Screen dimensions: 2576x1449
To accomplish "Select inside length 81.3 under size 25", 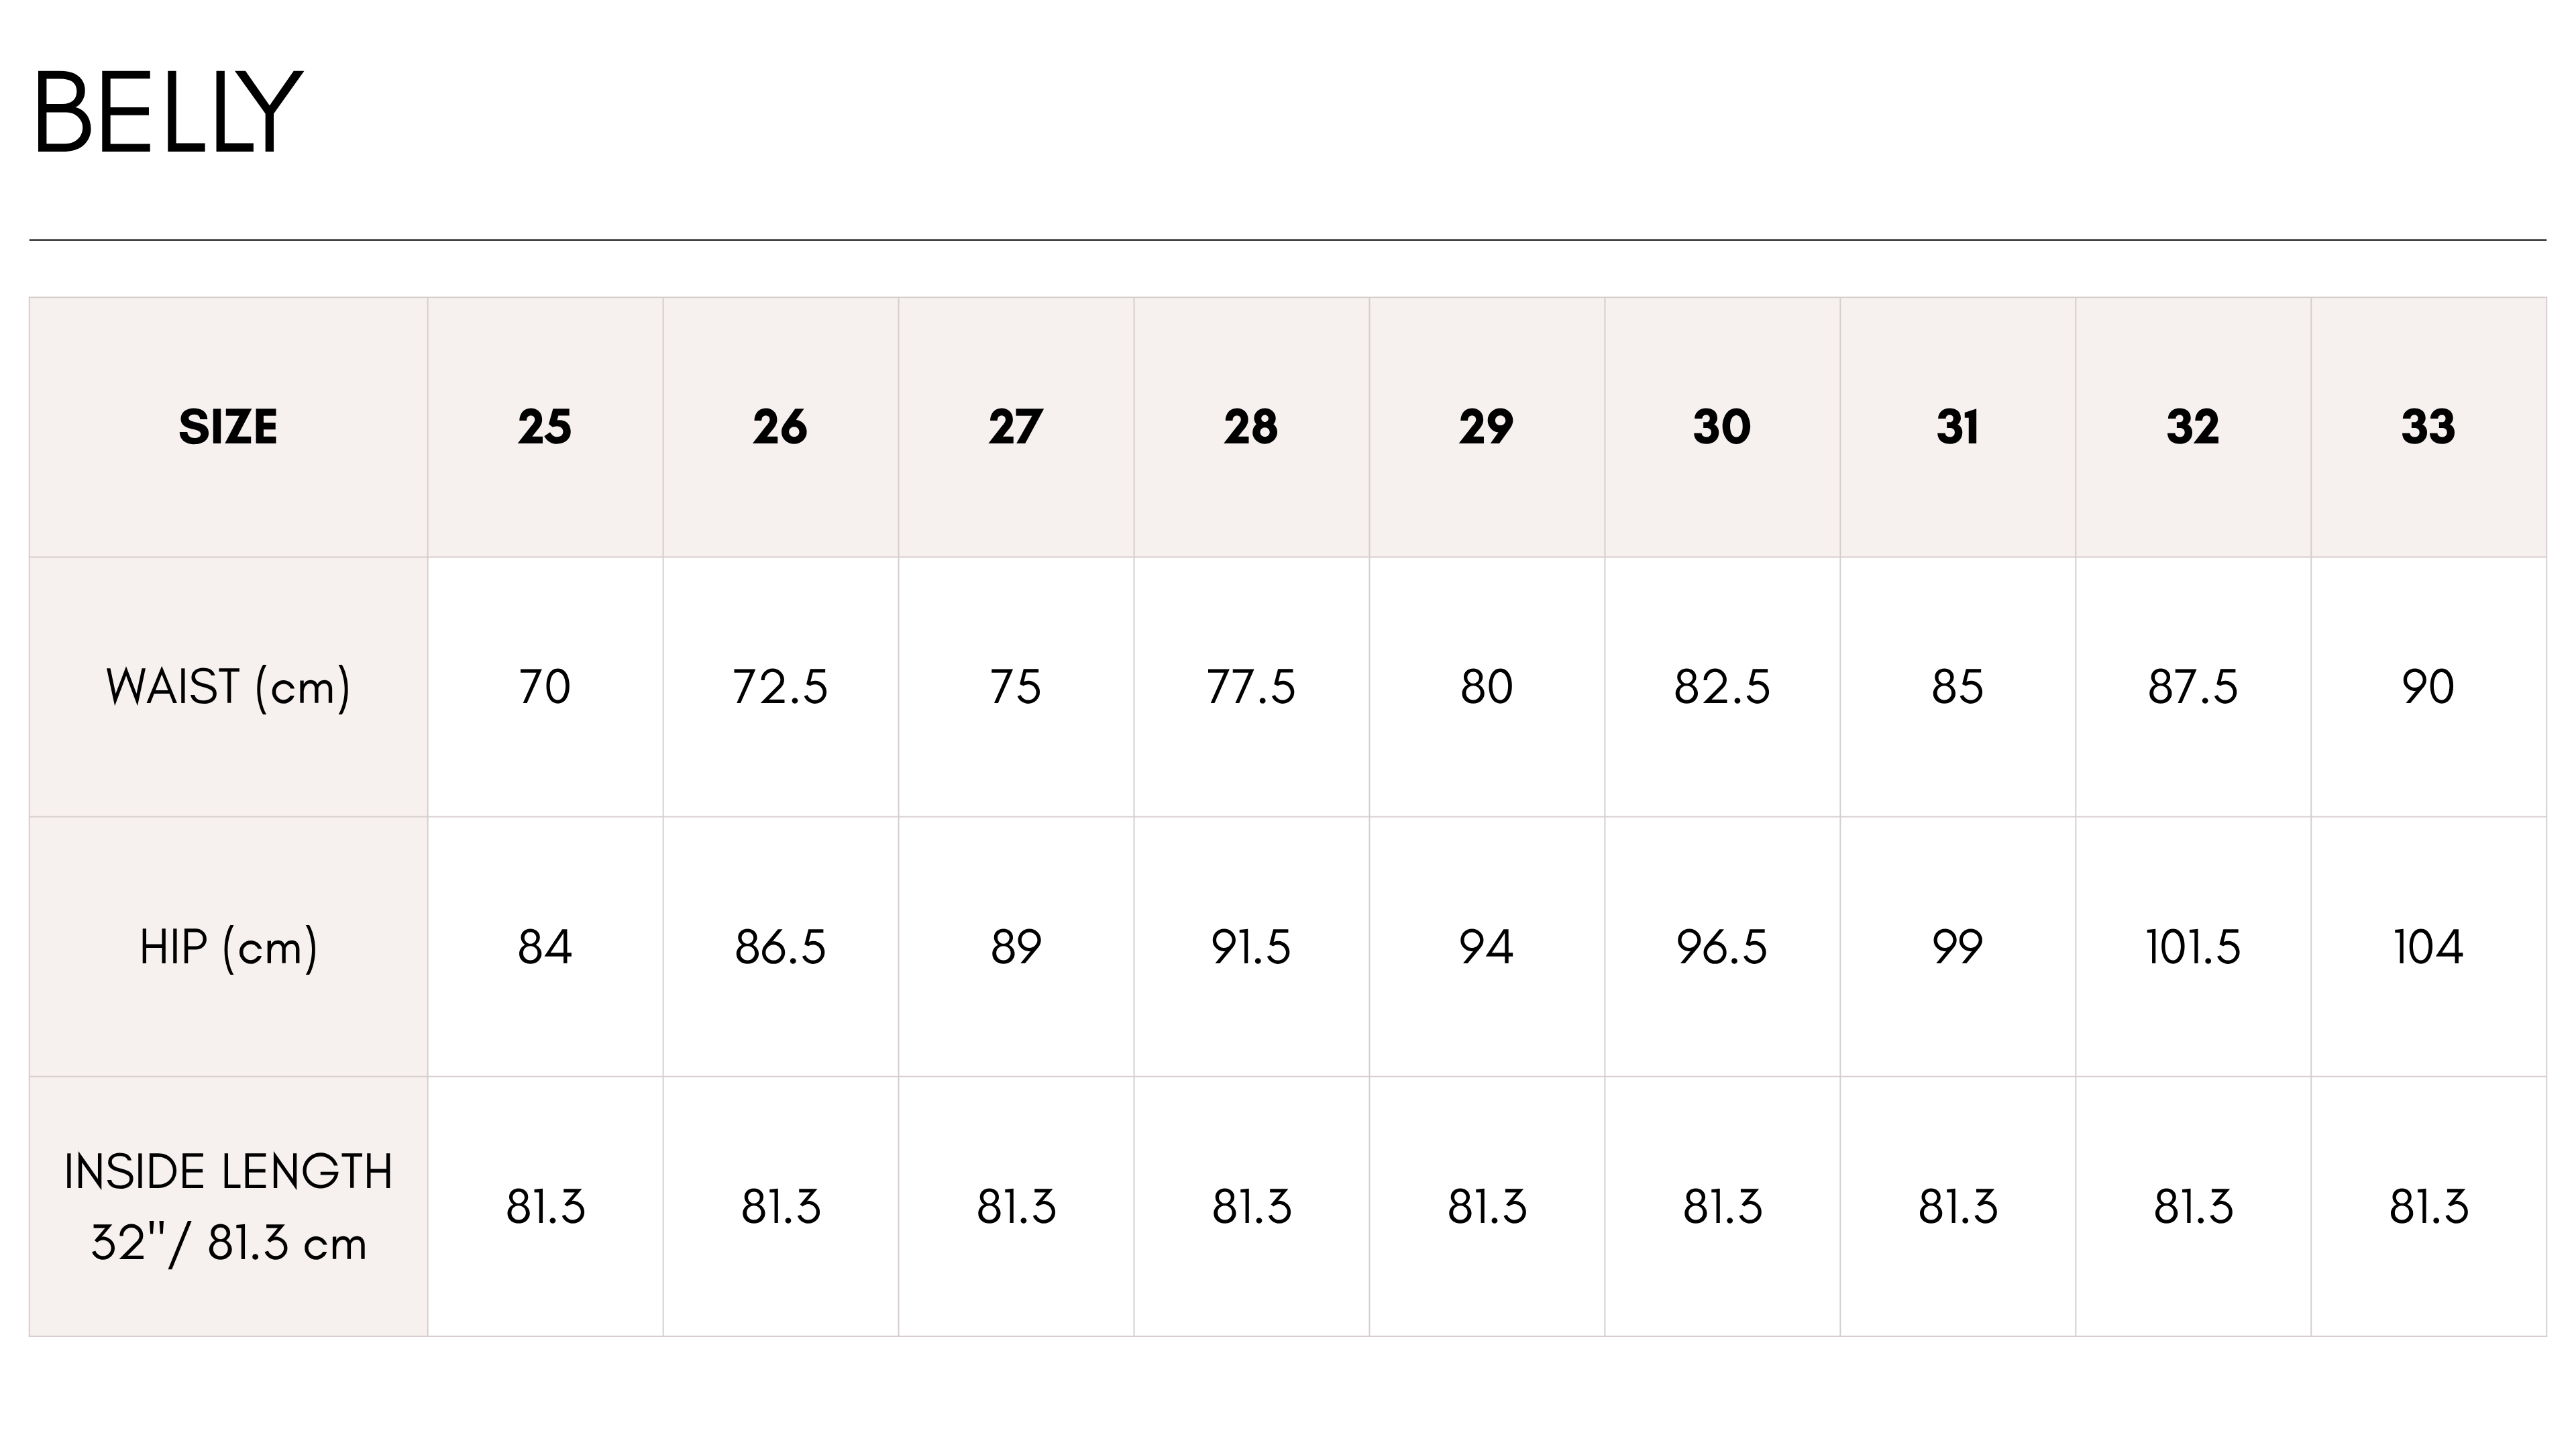I will click(x=545, y=1207).
